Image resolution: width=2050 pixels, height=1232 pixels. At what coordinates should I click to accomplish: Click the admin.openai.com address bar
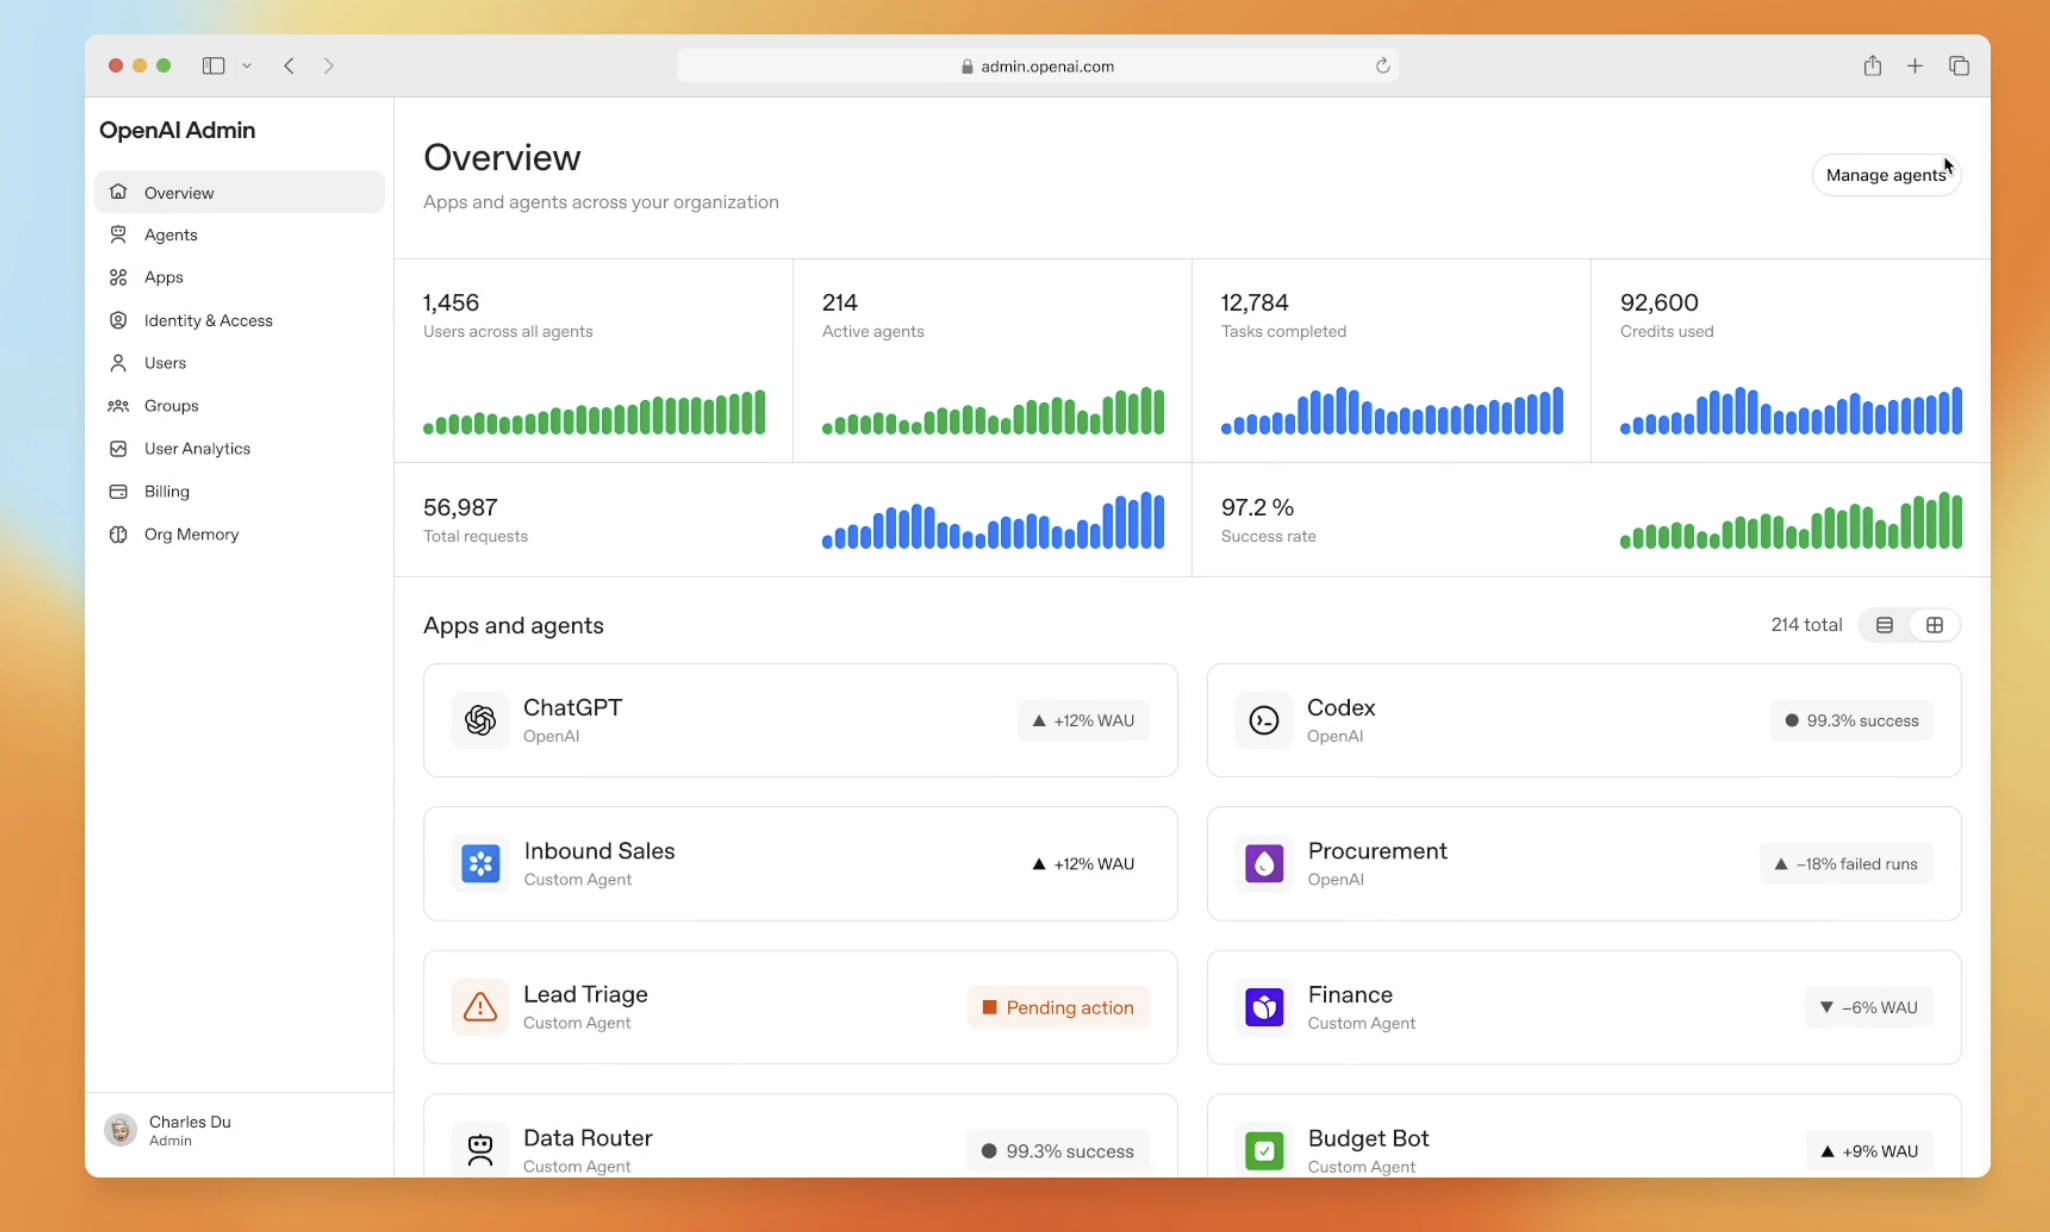coord(1037,66)
